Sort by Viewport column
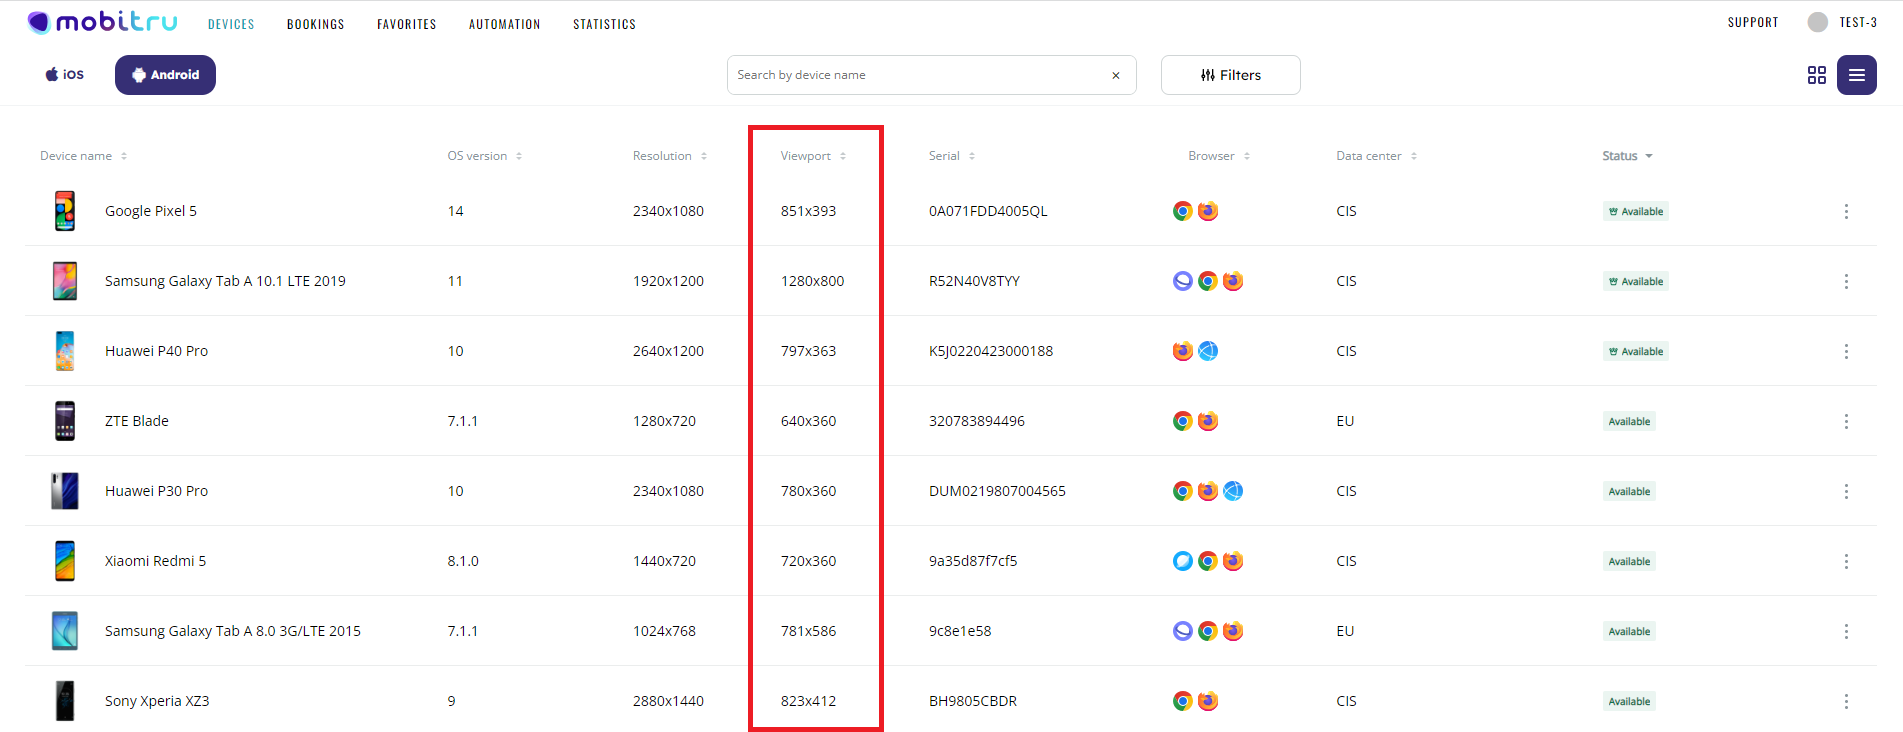 point(813,156)
